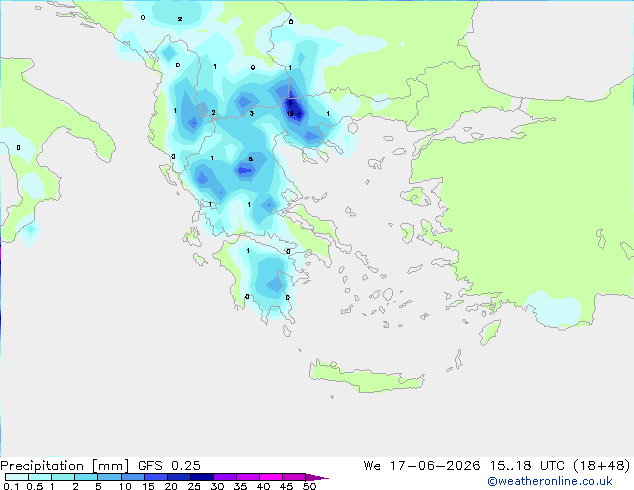Click the 0.1–0.5 mm legend color swatch

(x=17, y=477)
